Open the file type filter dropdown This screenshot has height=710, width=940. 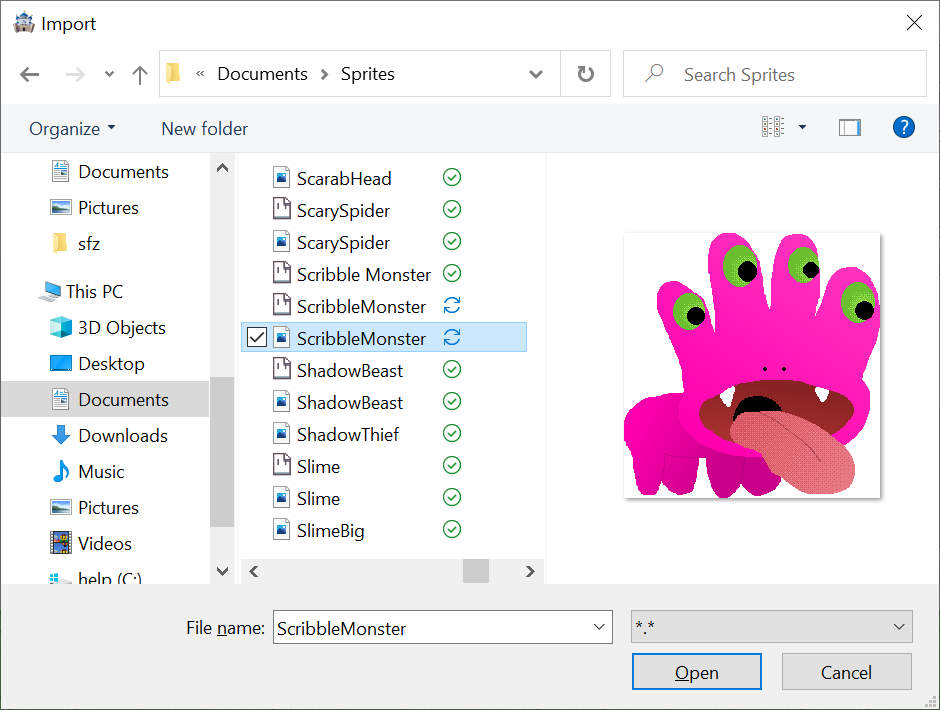(772, 627)
